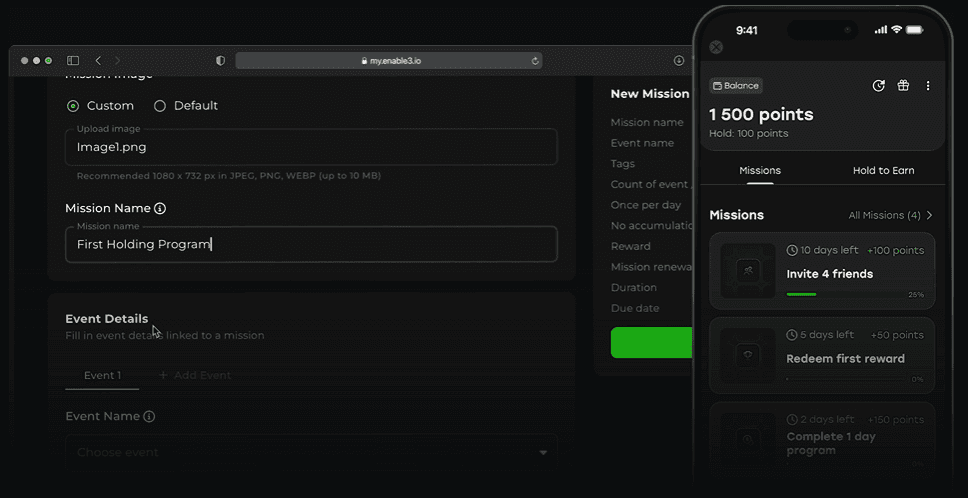The image size is (968, 498).
Task: Click Once per day summary row
Action: click(x=646, y=205)
